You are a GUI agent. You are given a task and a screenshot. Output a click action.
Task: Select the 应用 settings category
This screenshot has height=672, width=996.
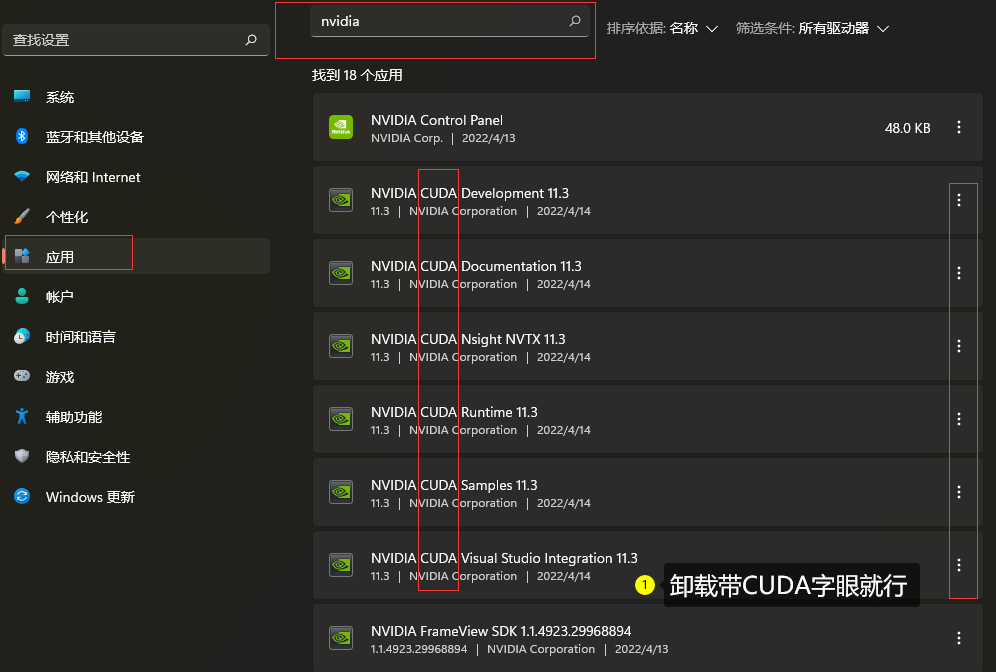pos(136,257)
